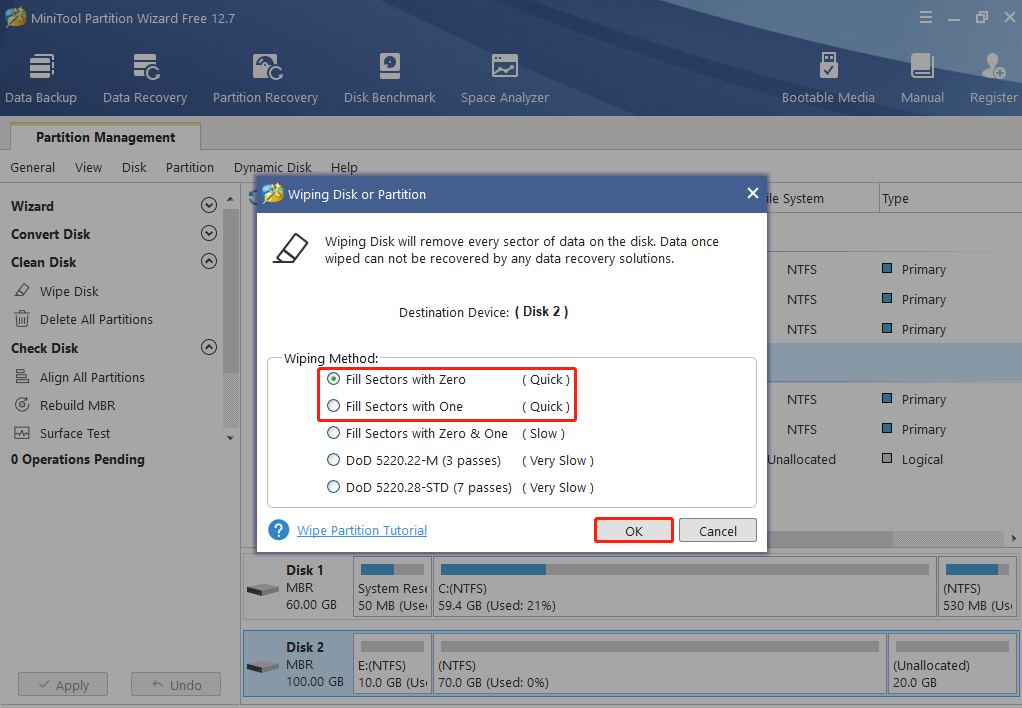Select Disk 1 530 MB NTFS partition

pyautogui.click(x=978, y=587)
